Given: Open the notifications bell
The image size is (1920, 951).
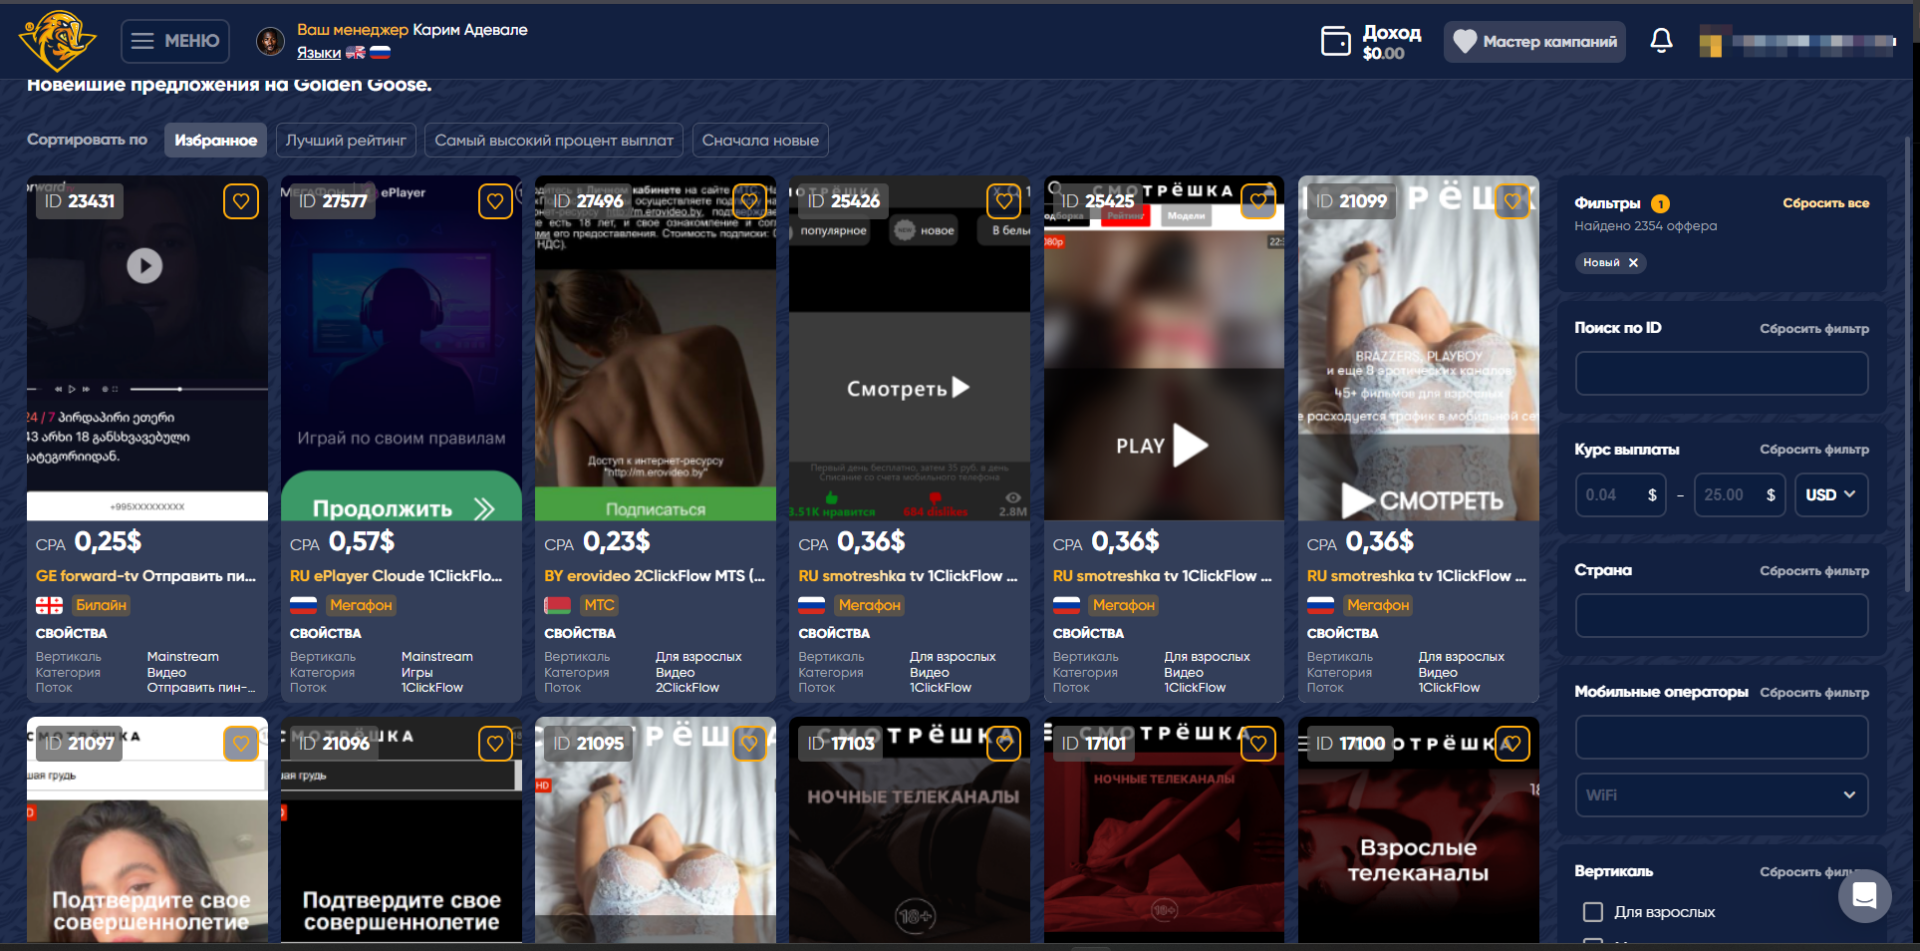Looking at the screenshot, I should tap(1661, 41).
